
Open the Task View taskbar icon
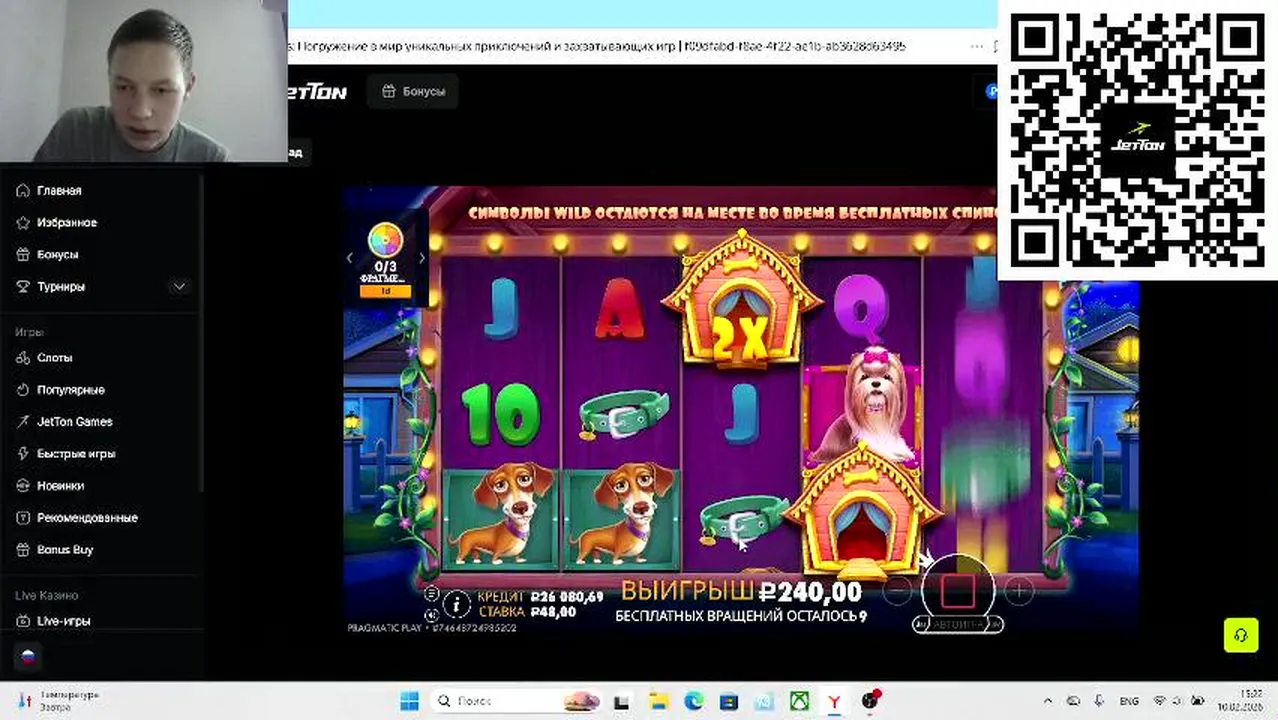tap(622, 701)
